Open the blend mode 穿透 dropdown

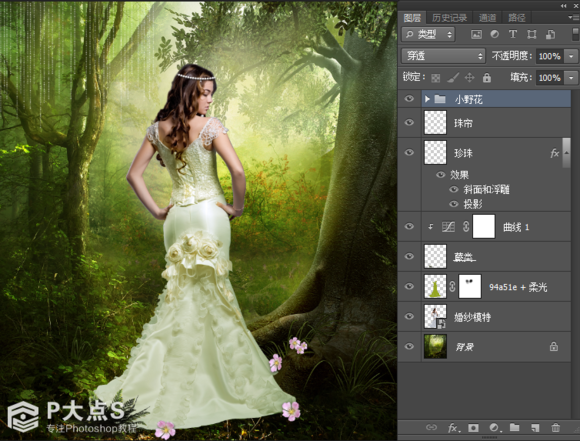click(x=443, y=56)
